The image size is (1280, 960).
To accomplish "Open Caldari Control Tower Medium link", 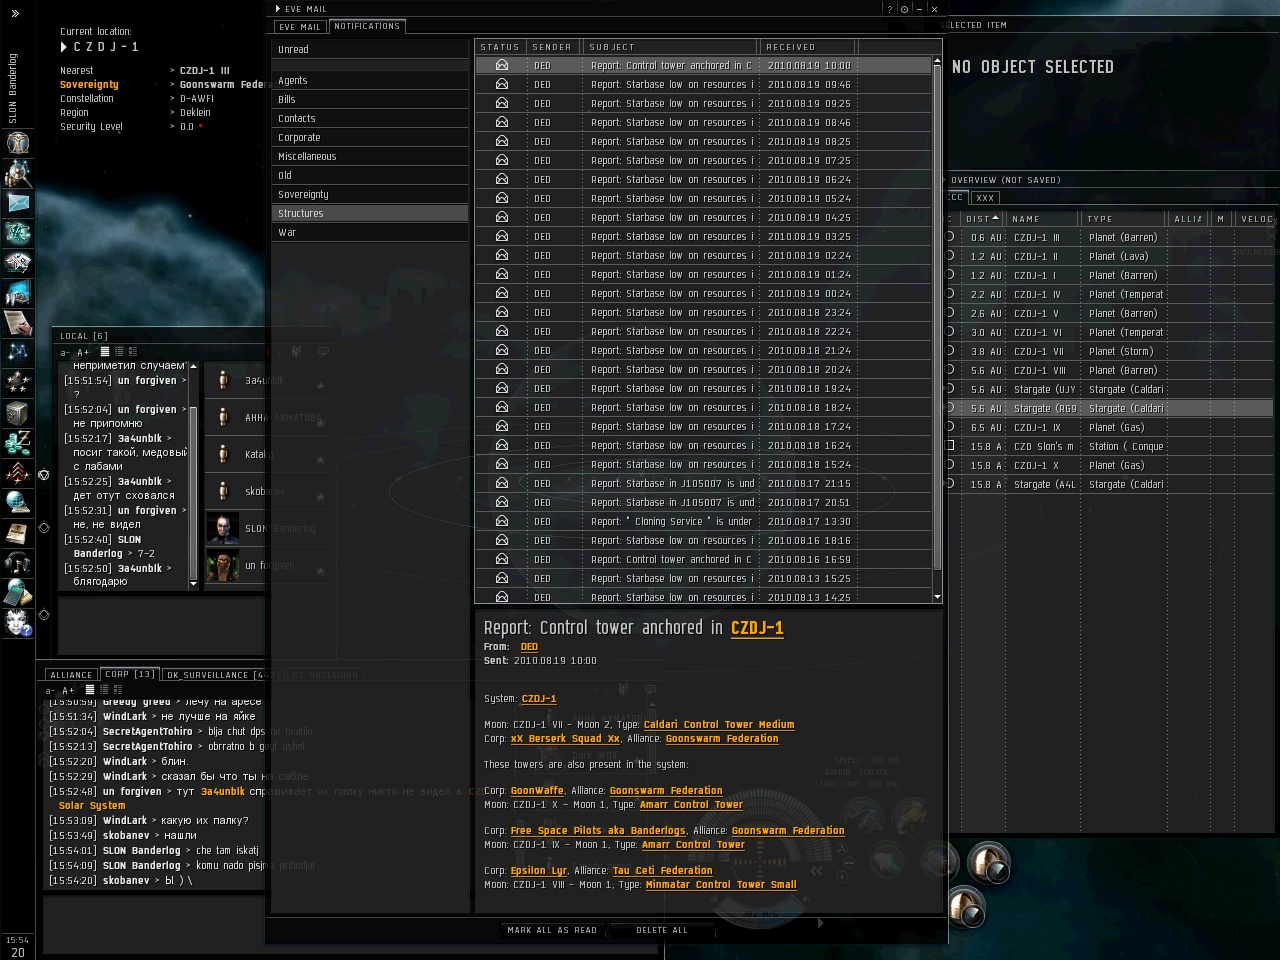I will [x=719, y=725].
